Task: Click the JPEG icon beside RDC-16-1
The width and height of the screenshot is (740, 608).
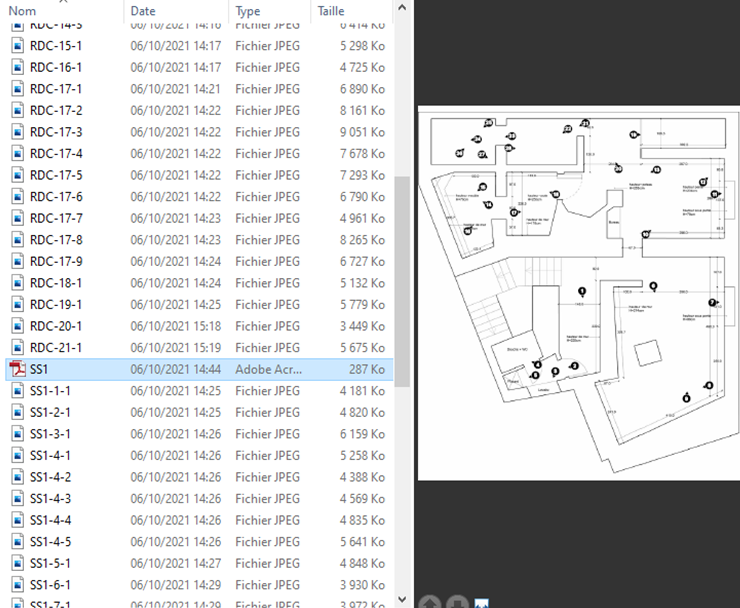Action: [x=17, y=68]
